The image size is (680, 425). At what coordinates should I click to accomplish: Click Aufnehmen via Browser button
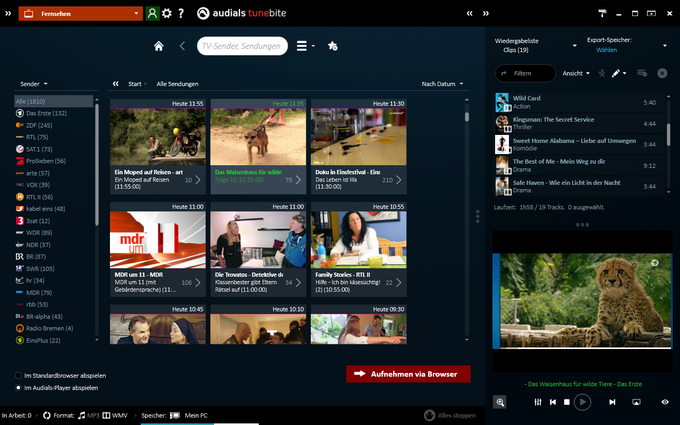(408, 374)
